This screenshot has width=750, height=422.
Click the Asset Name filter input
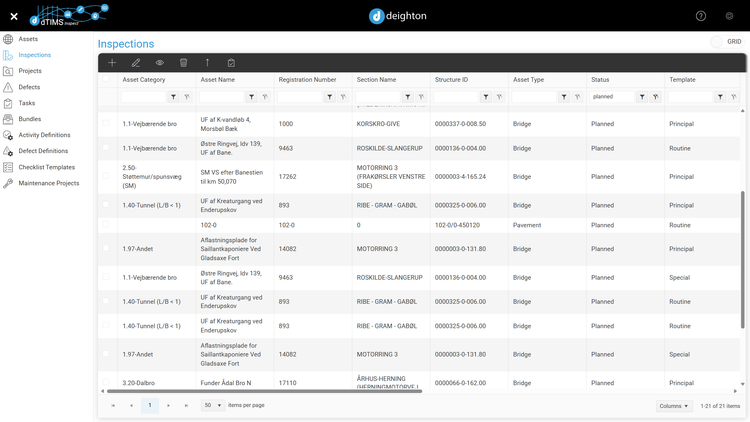[221, 97]
